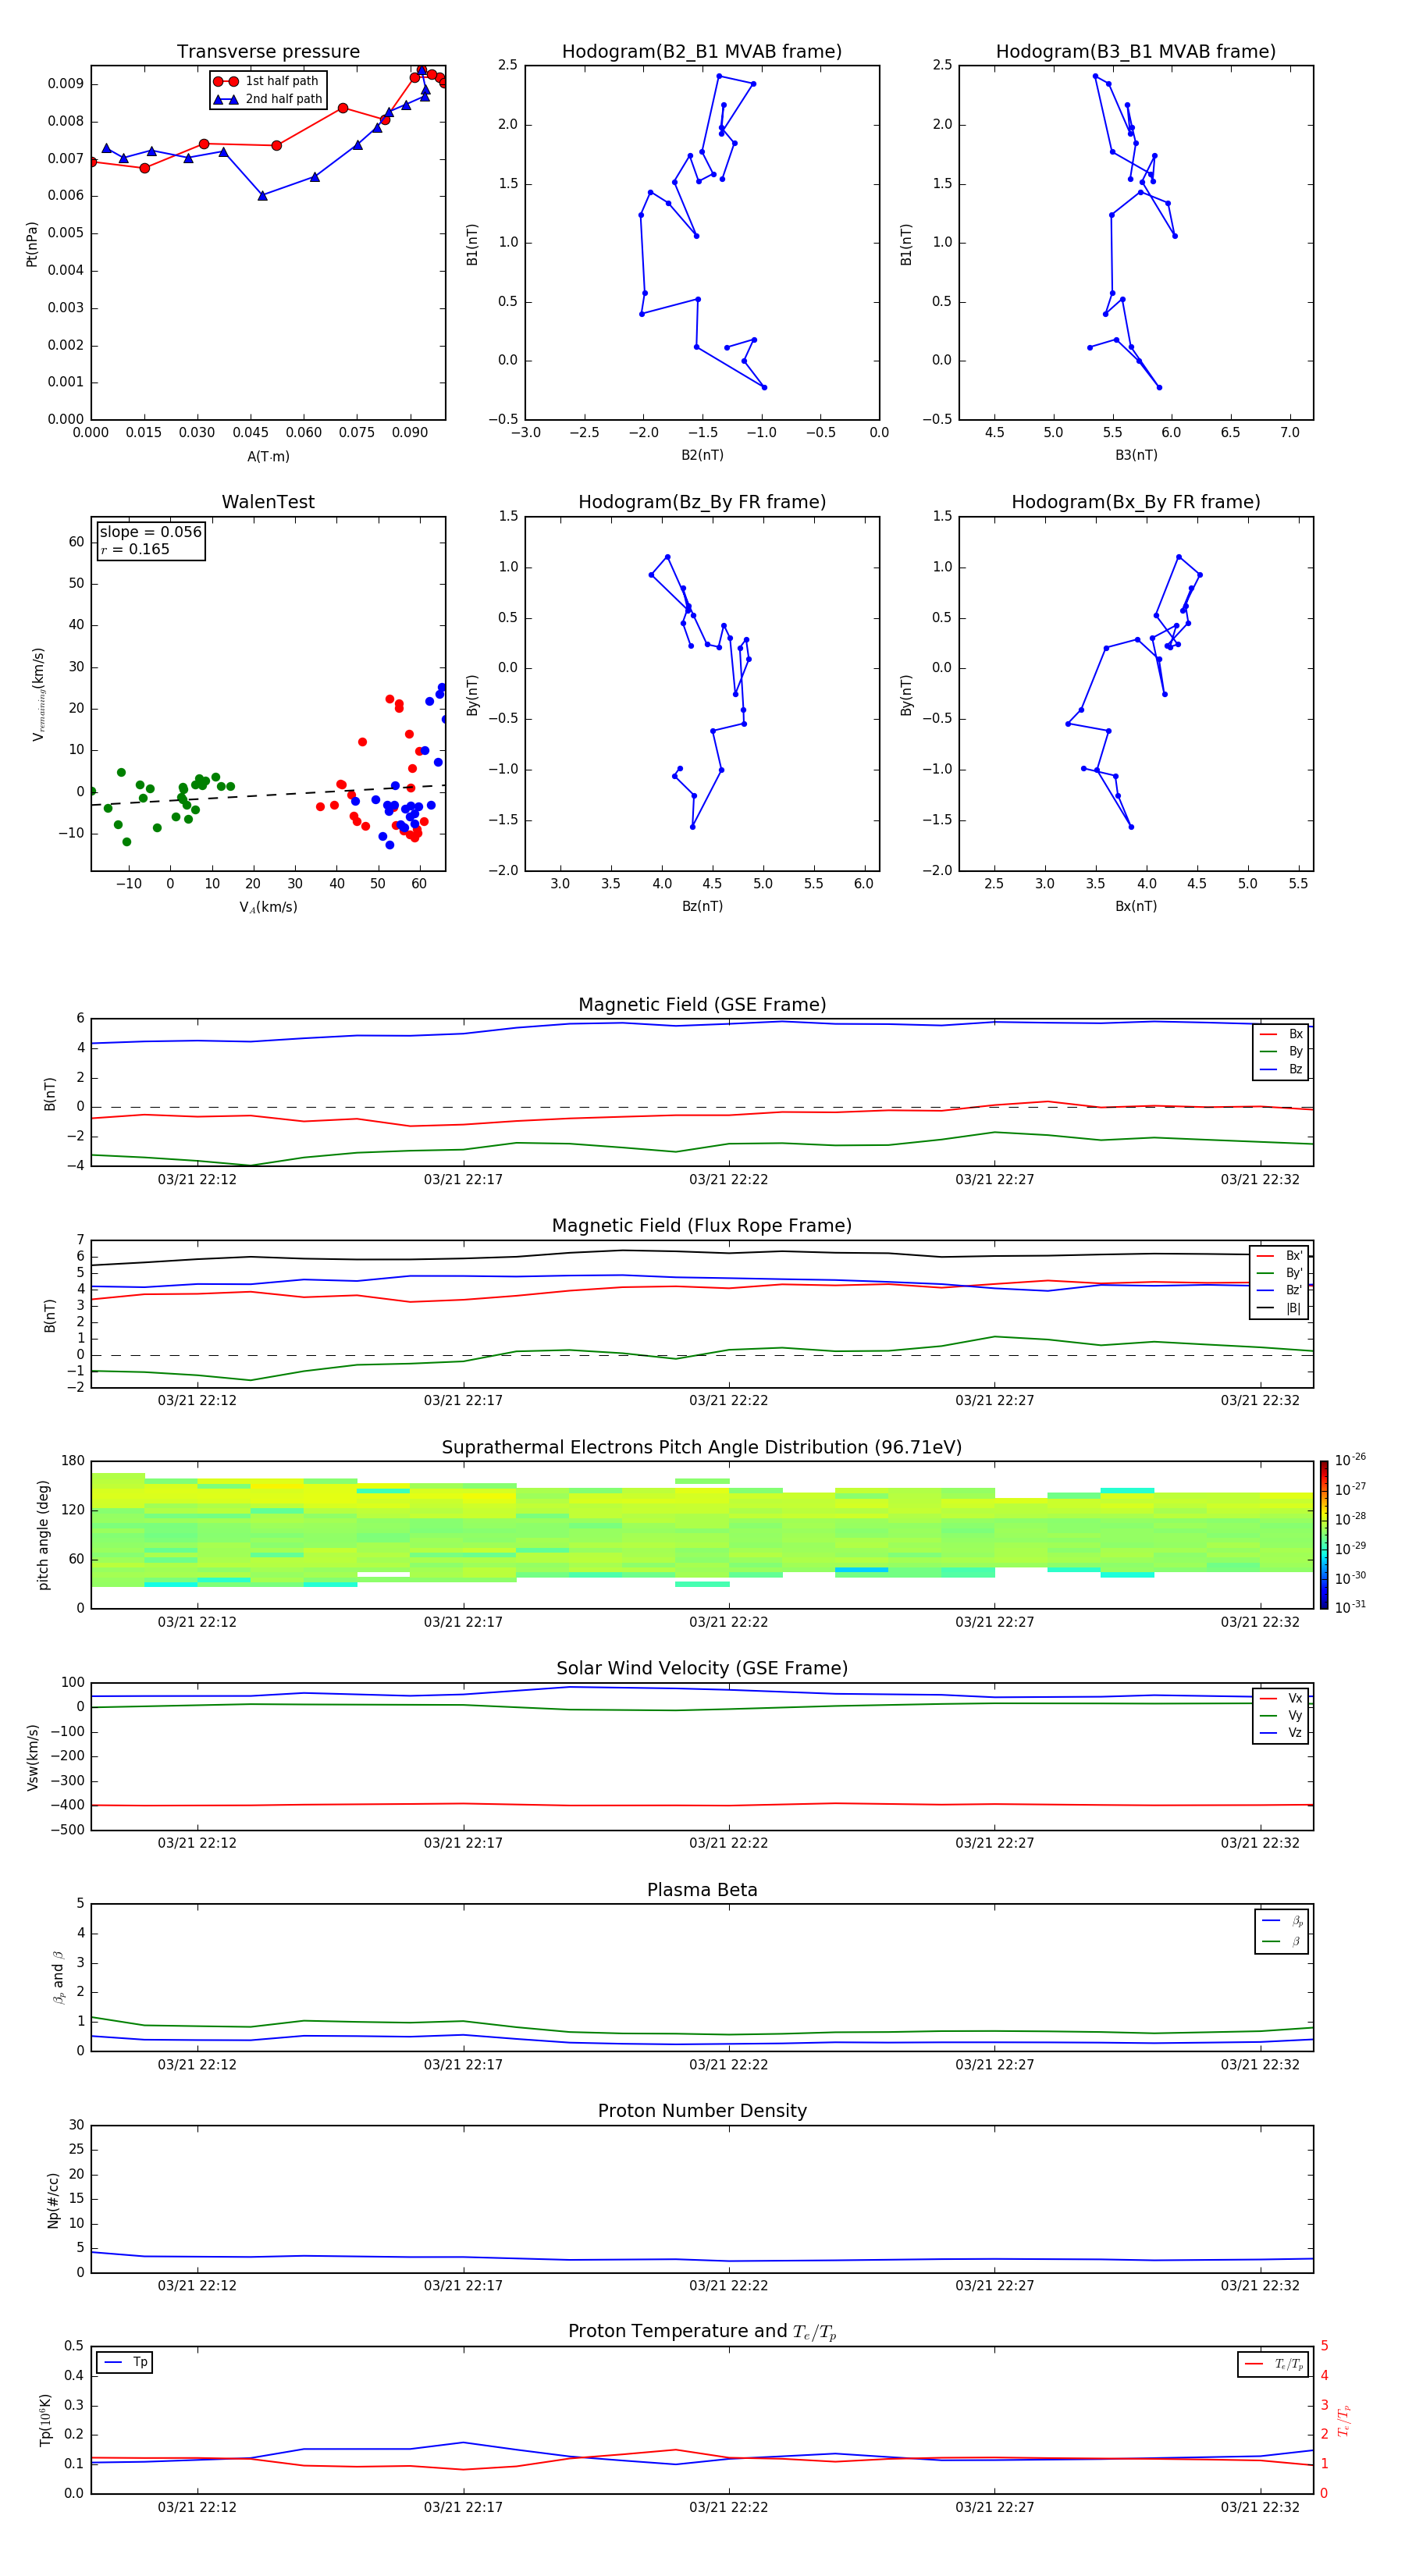Click the By legend entry in GSE panel
The image size is (1405, 2576).
pos(1281,1051)
